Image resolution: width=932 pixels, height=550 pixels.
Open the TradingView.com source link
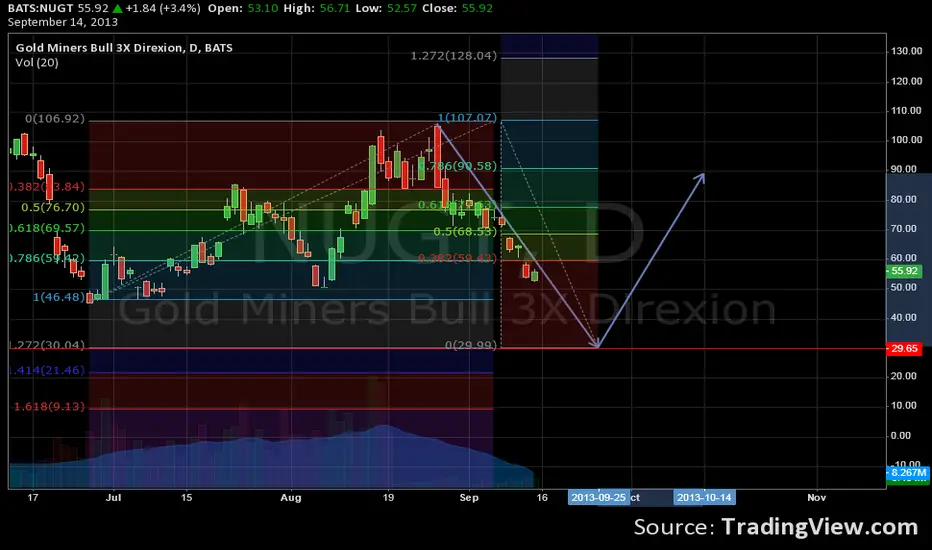pyautogui.click(x=820, y=527)
